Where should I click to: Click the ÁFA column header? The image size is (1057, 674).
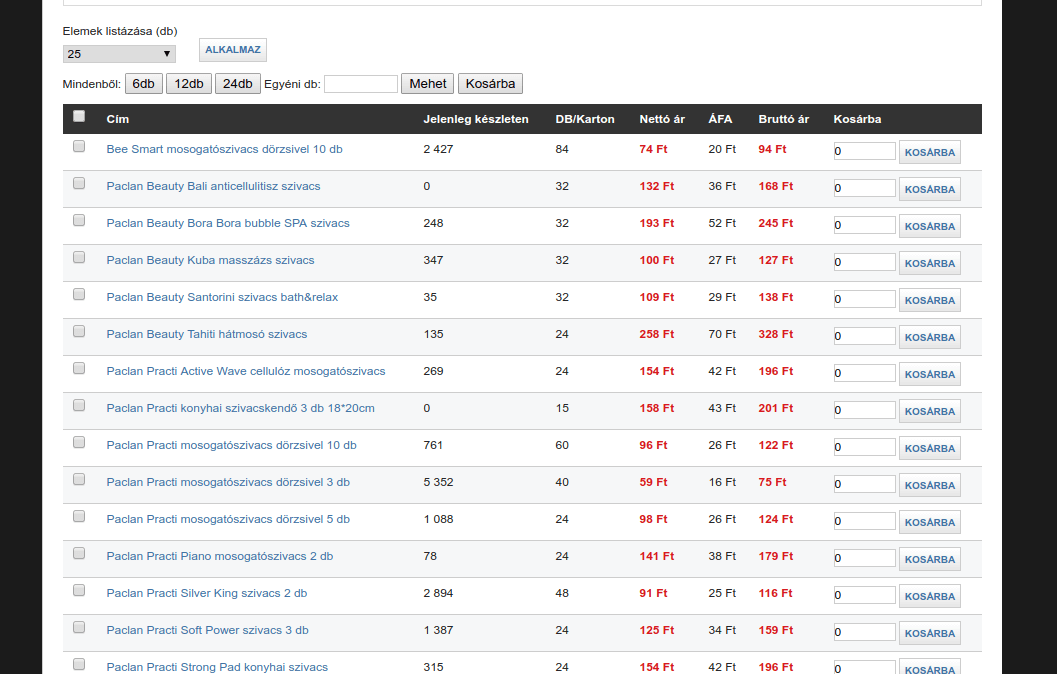(720, 119)
